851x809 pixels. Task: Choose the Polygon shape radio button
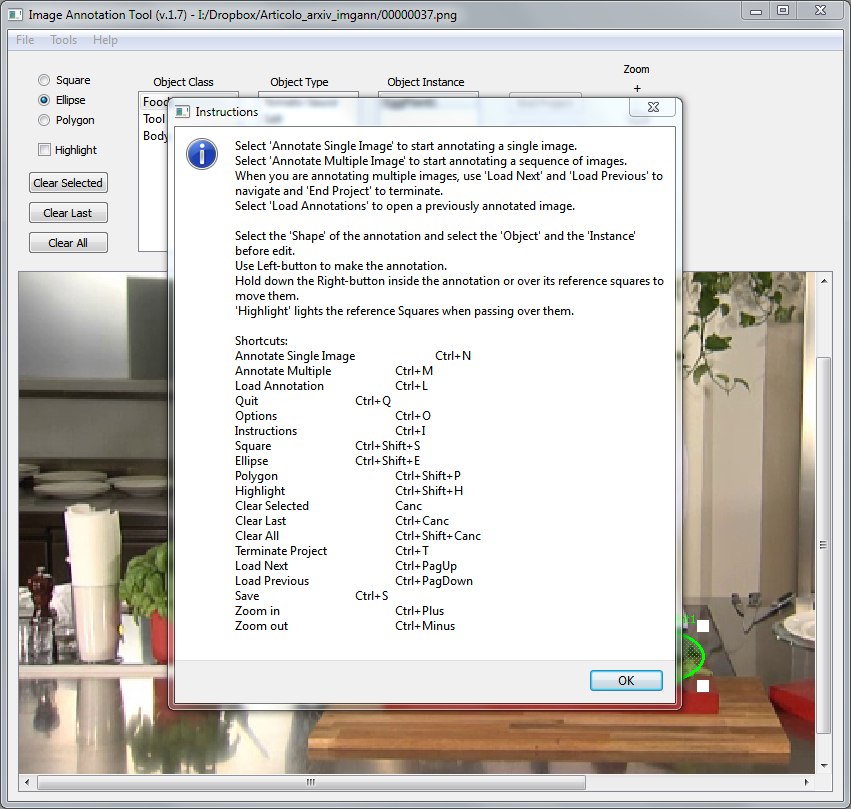pyautogui.click(x=44, y=120)
